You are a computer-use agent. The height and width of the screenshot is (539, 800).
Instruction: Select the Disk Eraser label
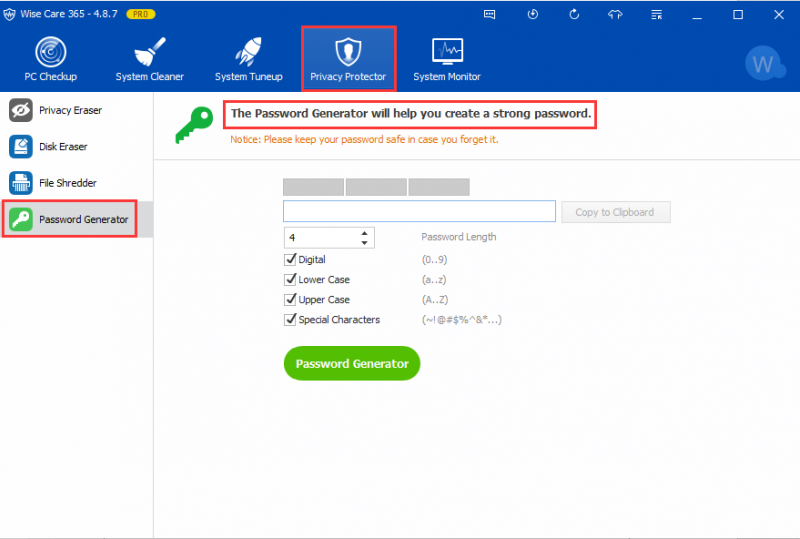pyautogui.click(x=63, y=146)
